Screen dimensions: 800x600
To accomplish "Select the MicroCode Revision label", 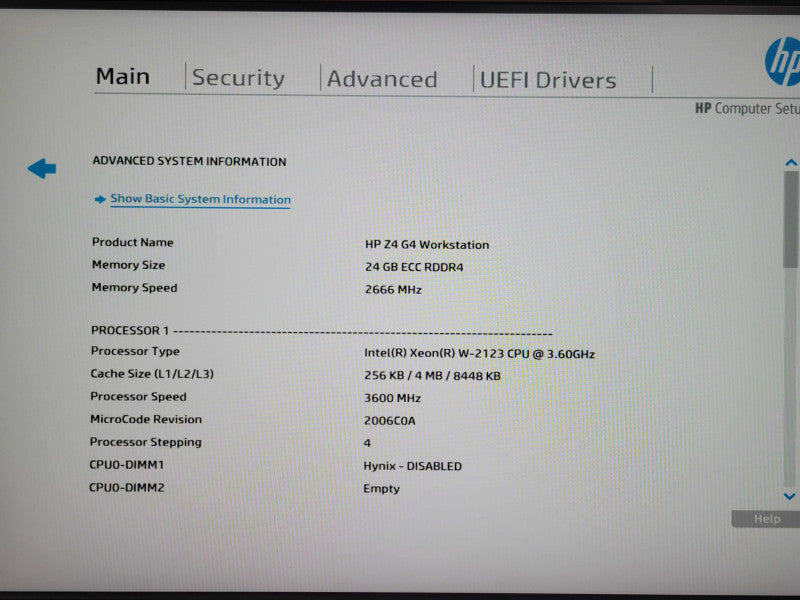I will tap(146, 419).
